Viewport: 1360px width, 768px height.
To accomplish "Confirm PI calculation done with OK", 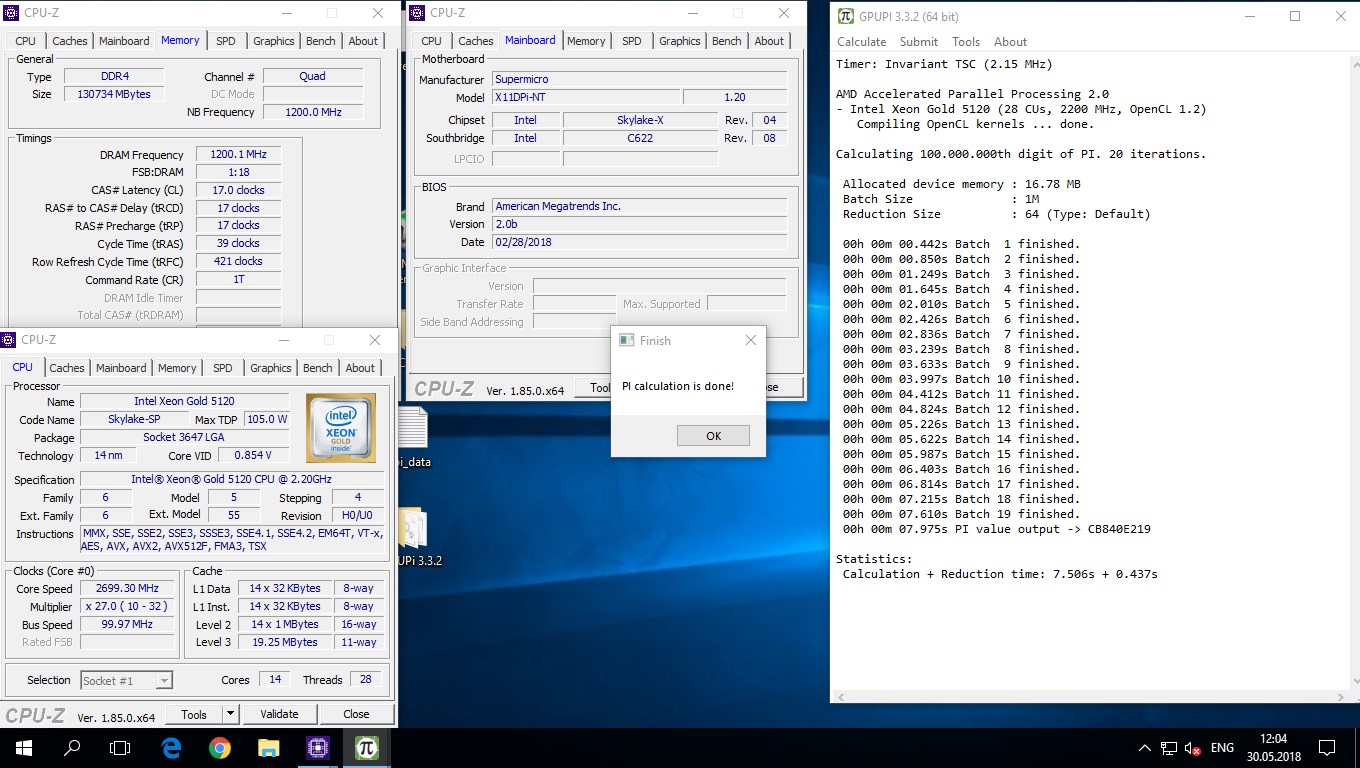I will click(713, 436).
